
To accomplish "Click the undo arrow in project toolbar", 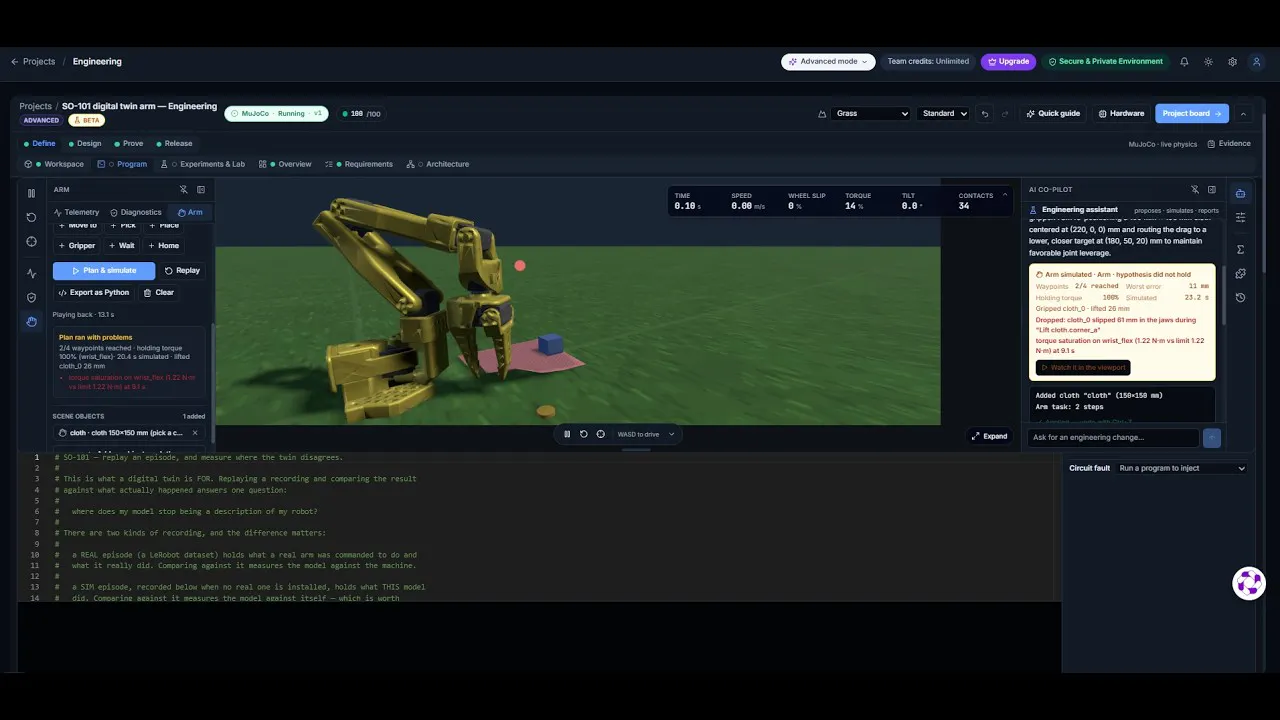I will pyautogui.click(x=985, y=113).
